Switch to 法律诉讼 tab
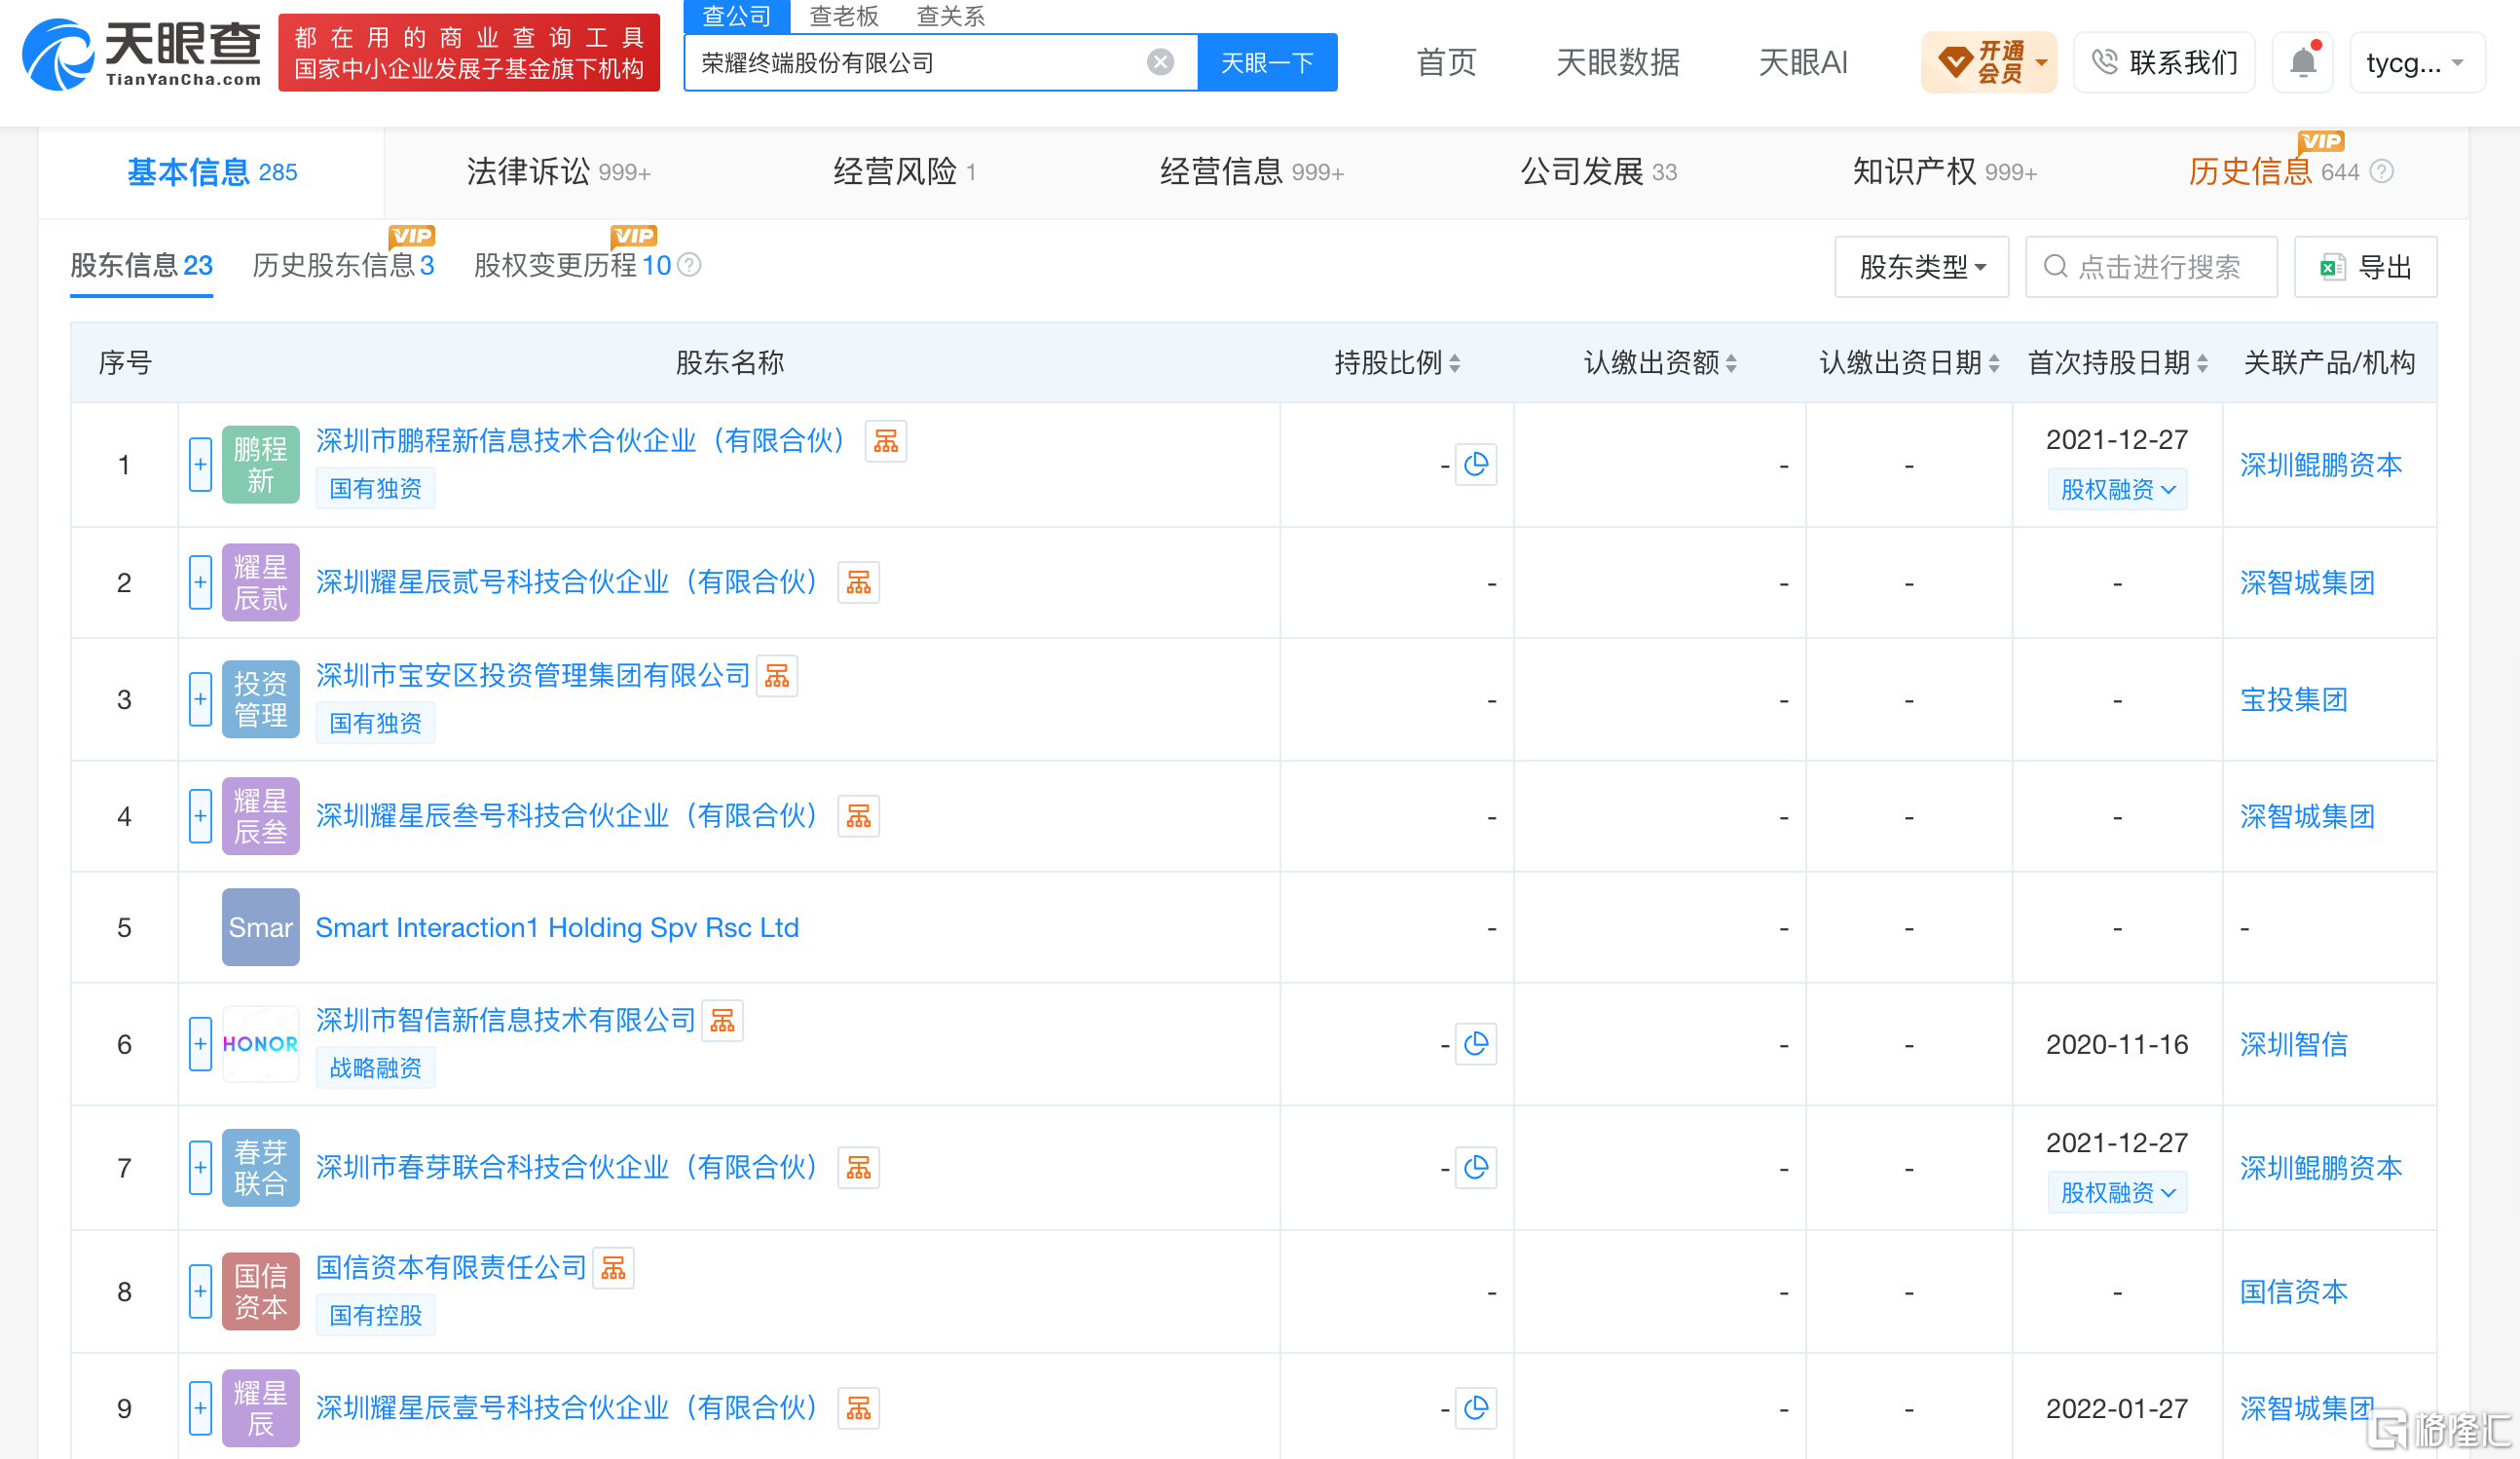Image resolution: width=2520 pixels, height=1459 pixels. tap(558, 172)
